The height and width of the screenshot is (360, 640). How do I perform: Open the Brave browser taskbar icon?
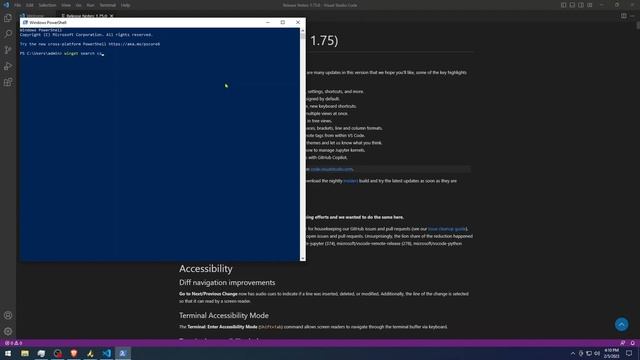pos(74,353)
